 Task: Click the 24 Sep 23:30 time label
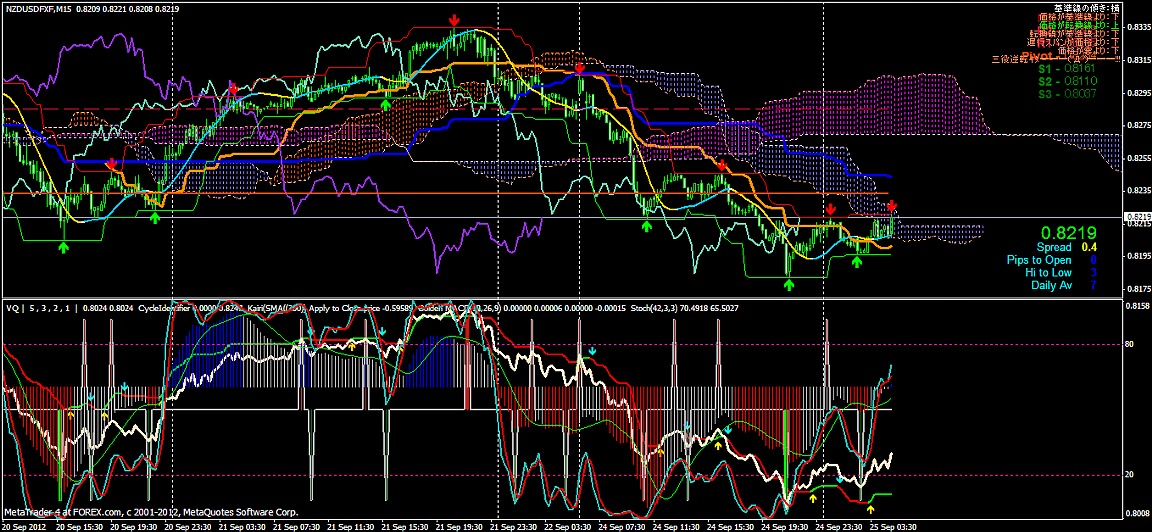(x=838, y=526)
